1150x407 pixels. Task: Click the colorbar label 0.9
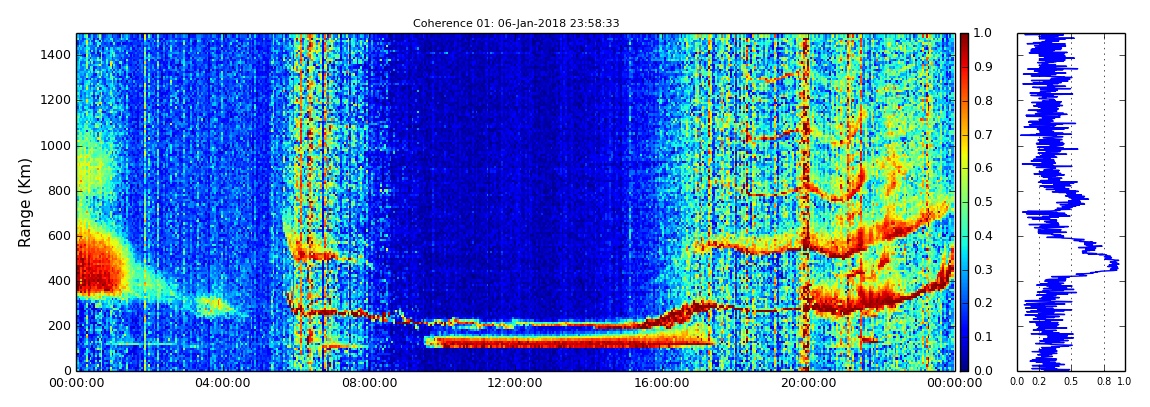[981, 67]
